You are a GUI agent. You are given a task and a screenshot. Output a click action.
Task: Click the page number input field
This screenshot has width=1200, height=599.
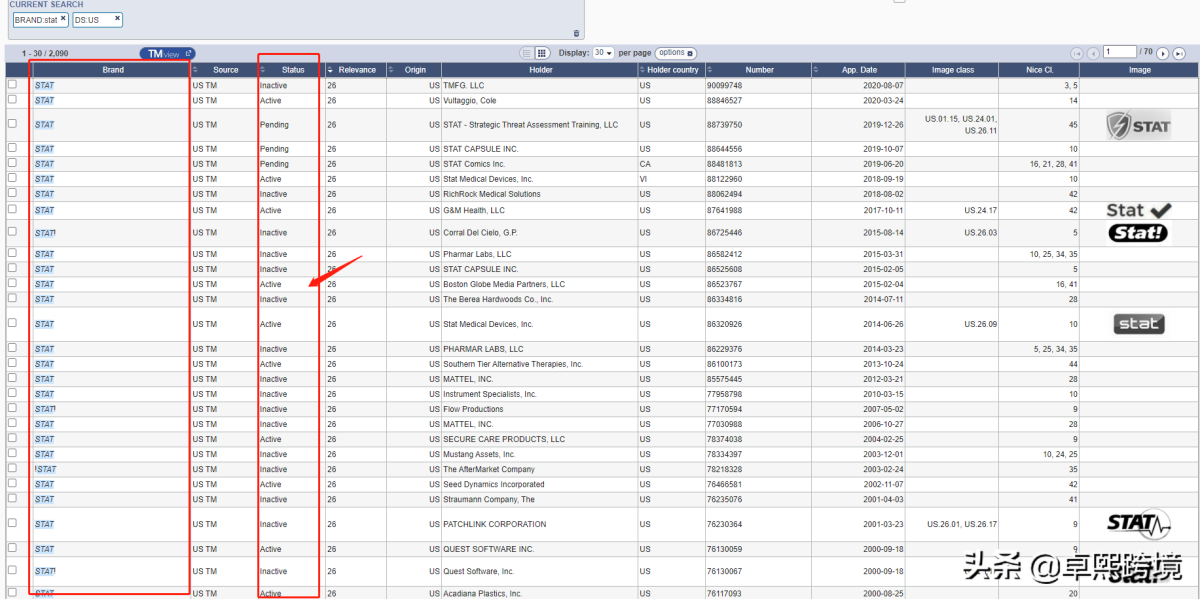(1120, 52)
